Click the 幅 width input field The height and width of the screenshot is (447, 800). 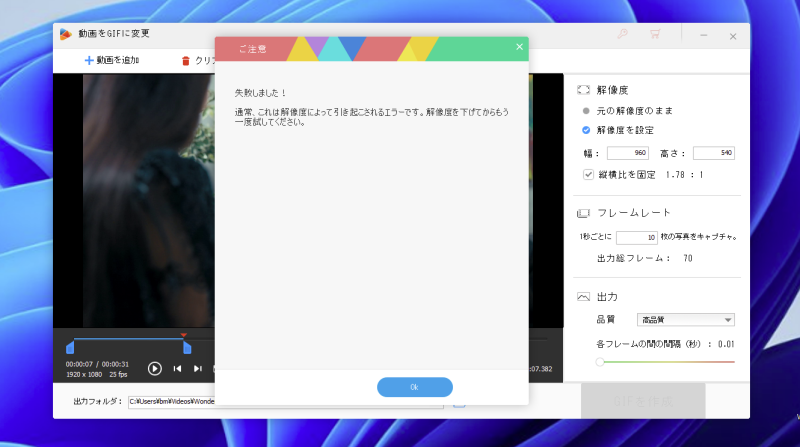628,153
